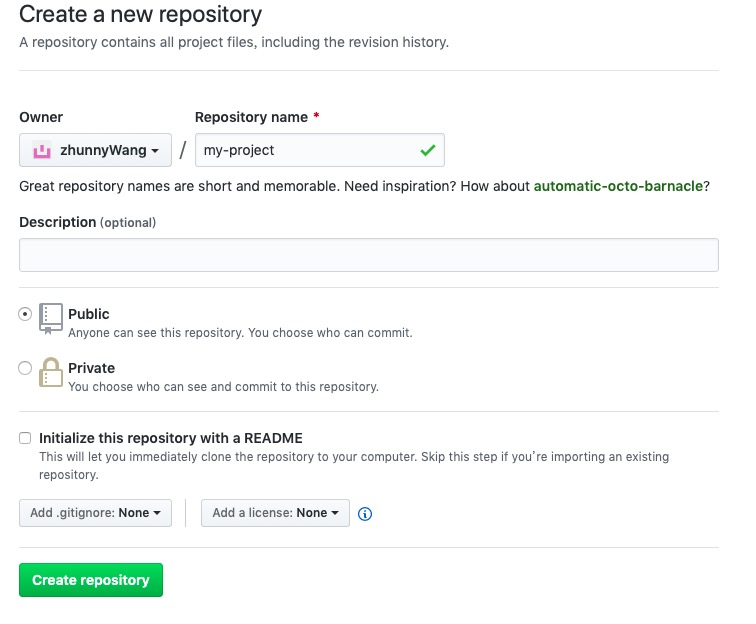This screenshot has width=756, height=624.
Task: Expand the Add .gitignore dropdown
Action: coord(95,513)
